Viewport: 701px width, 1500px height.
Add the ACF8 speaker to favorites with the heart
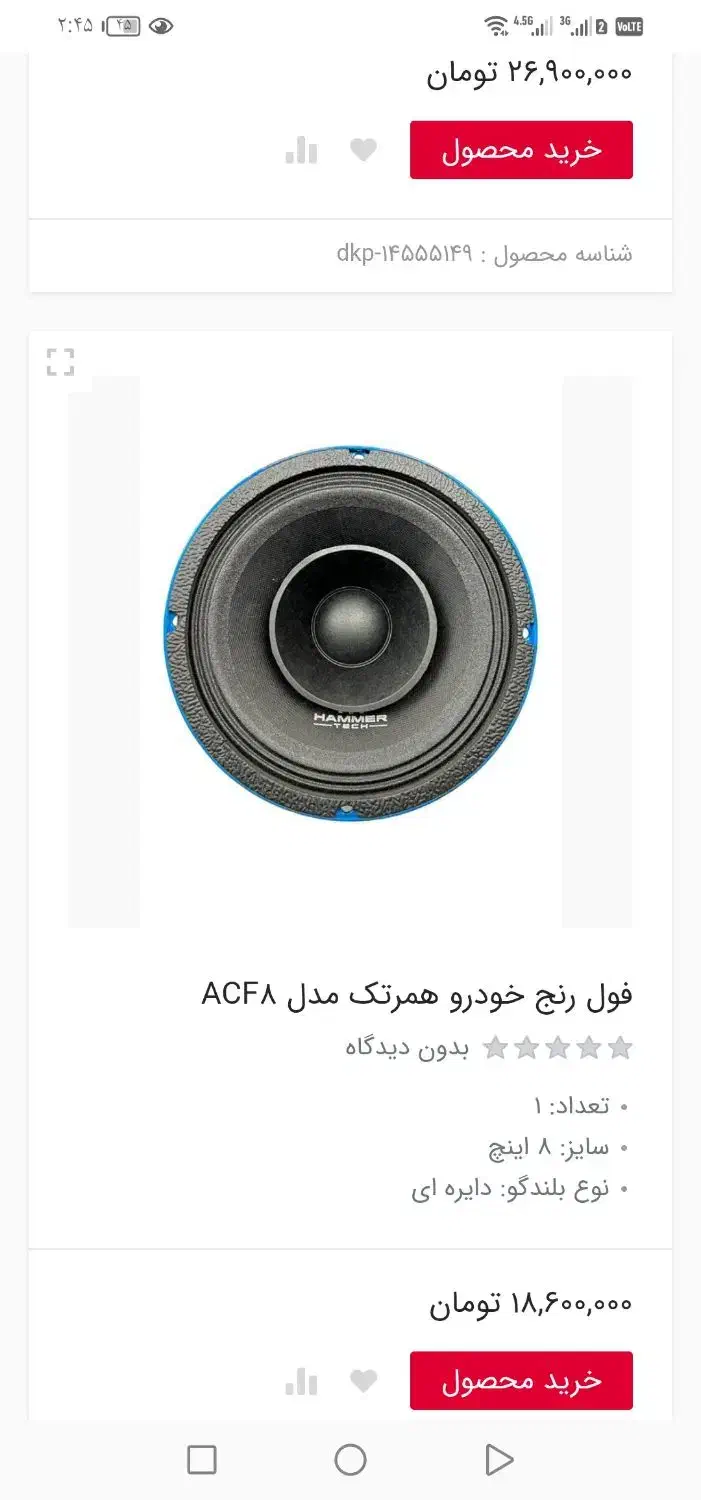pyautogui.click(x=363, y=1381)
